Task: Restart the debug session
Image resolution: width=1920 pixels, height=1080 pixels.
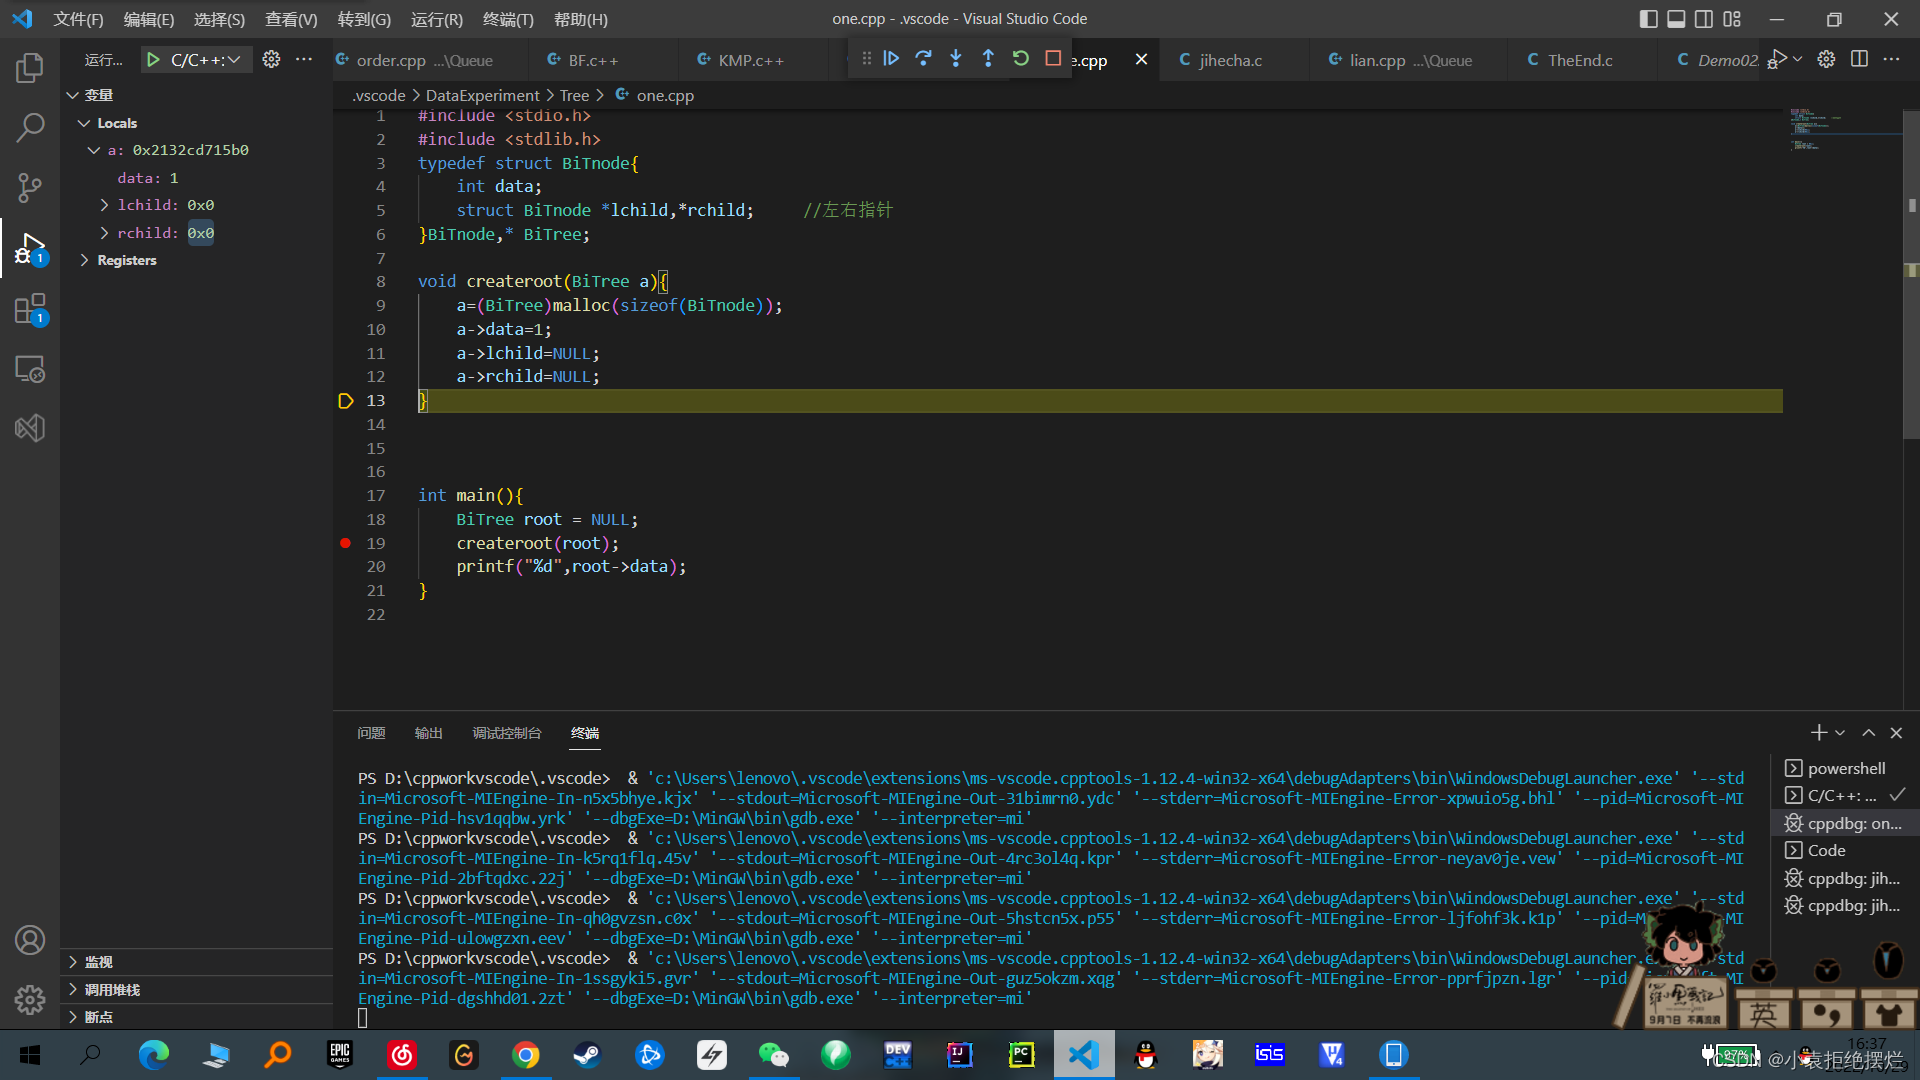Action: 1021,59
